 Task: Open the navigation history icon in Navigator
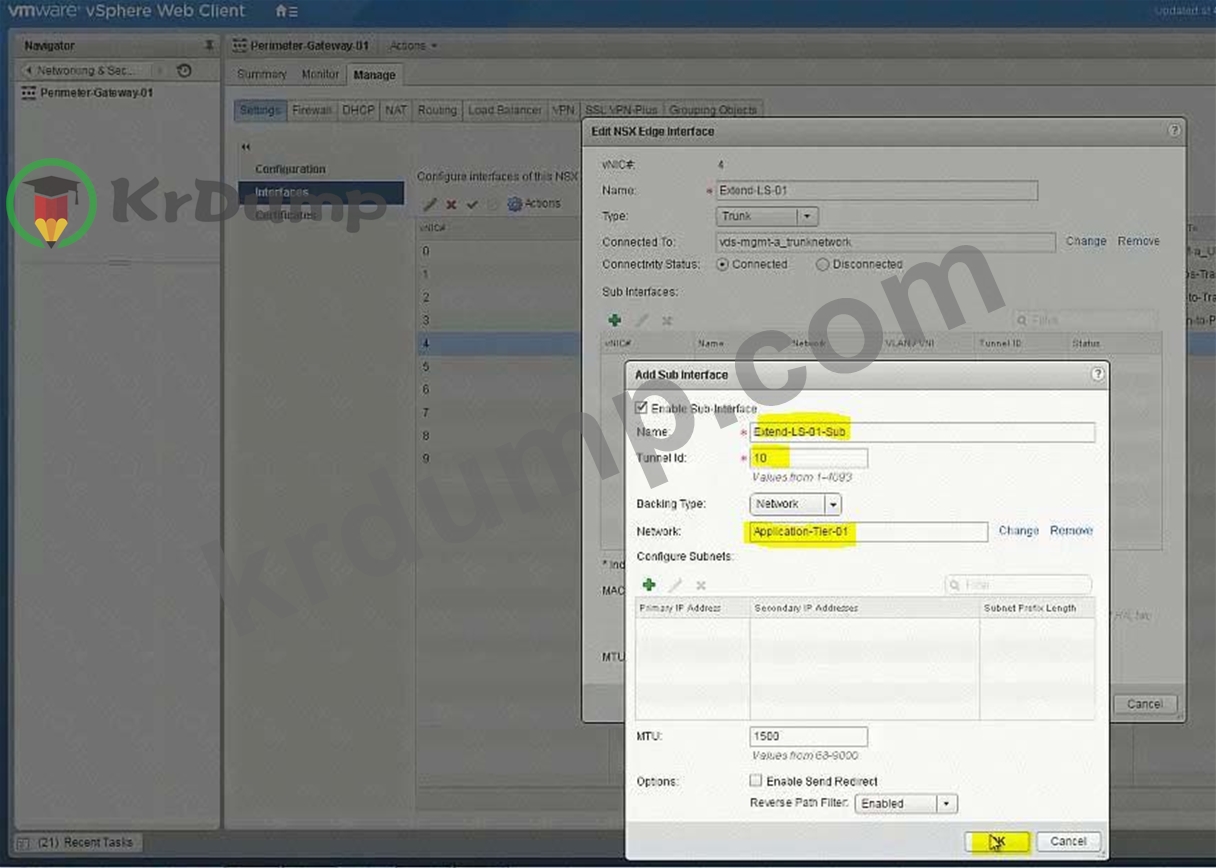(183, 70)
